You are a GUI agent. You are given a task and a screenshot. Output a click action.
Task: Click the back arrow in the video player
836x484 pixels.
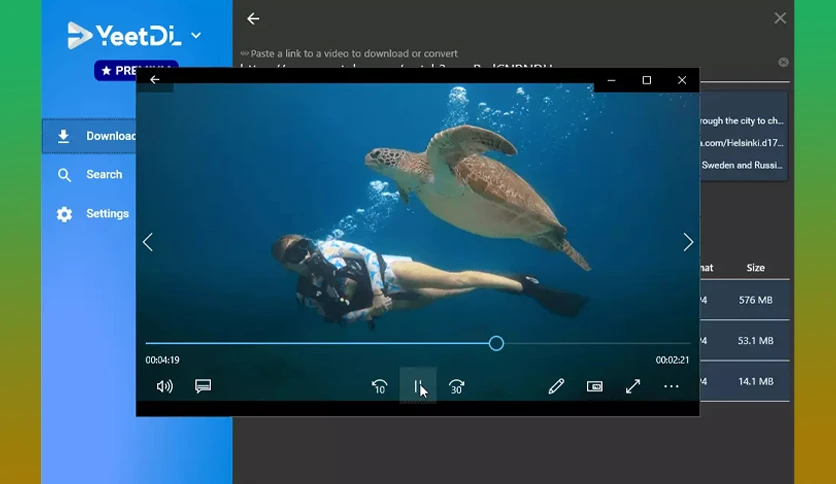coord(155,79)
